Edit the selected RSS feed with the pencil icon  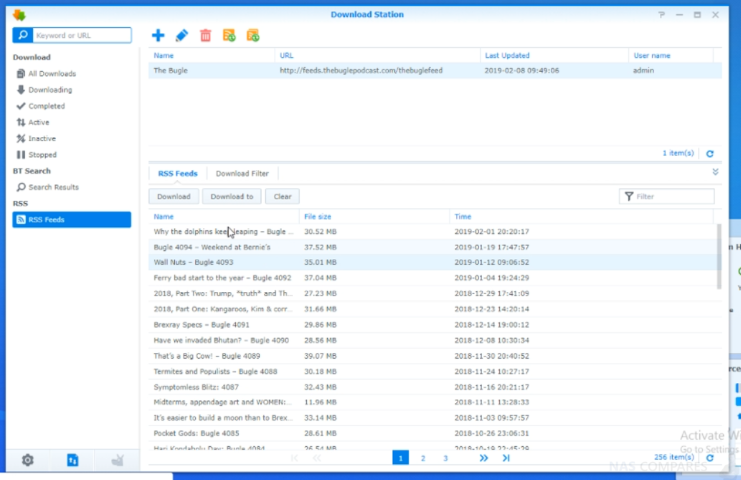(x=181, y=35)
